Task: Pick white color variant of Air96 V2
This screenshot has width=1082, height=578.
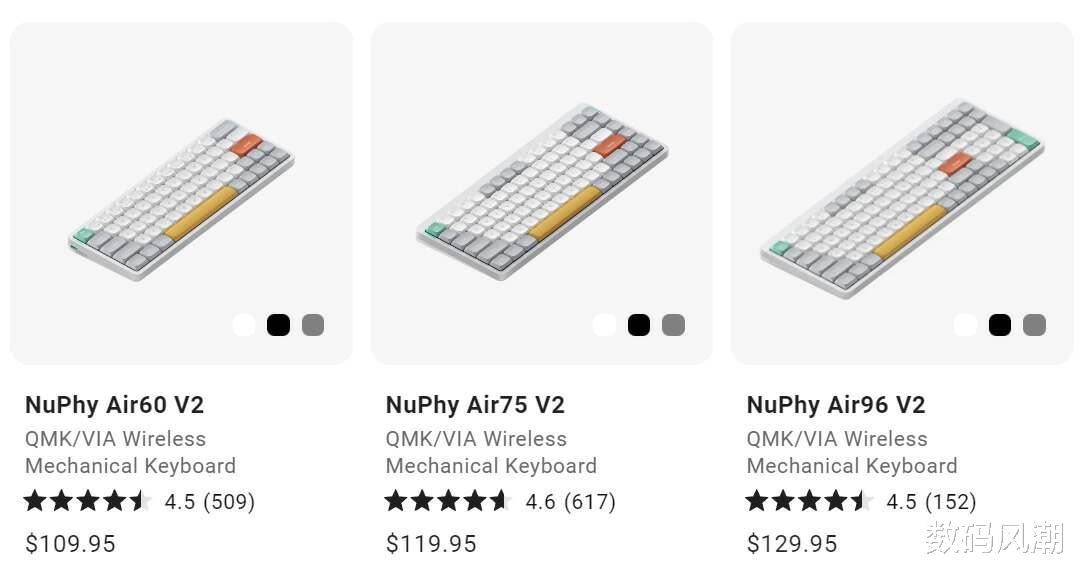Action: click(965, 325)
